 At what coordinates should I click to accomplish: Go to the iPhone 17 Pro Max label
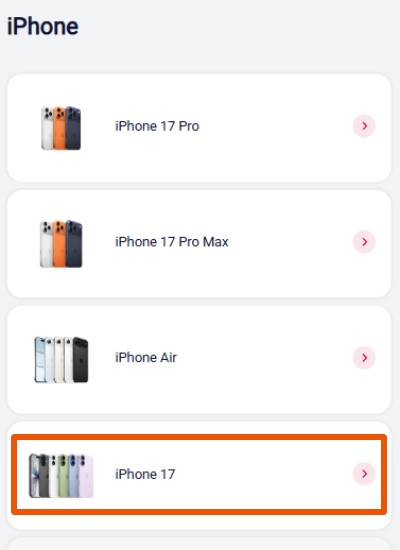tap(172, 242)
